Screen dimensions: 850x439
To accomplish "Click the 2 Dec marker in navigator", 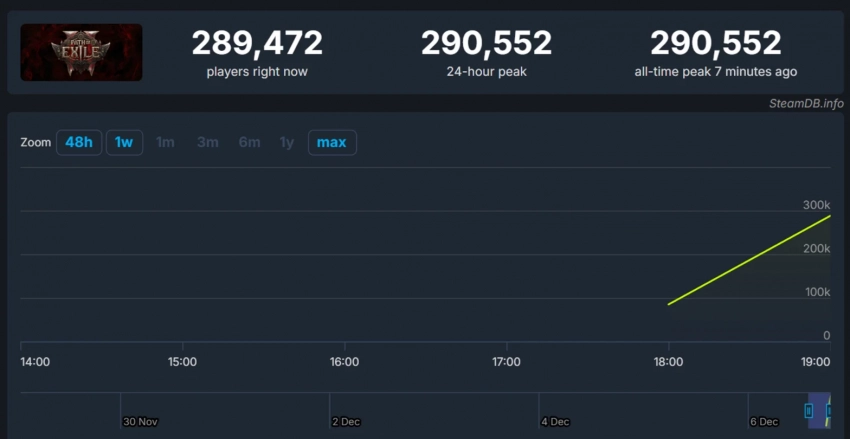I will tap(345, 421).
